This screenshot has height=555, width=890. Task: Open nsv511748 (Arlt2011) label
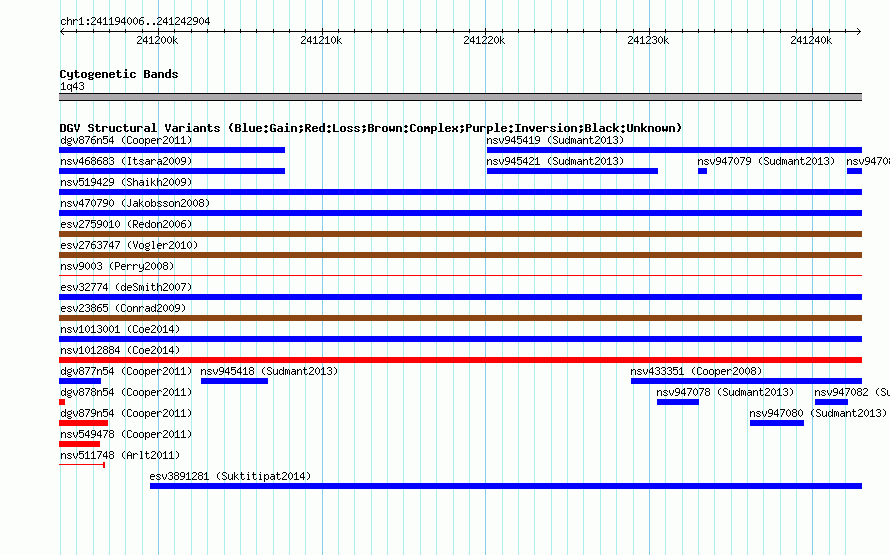click(x=120, y=455)
